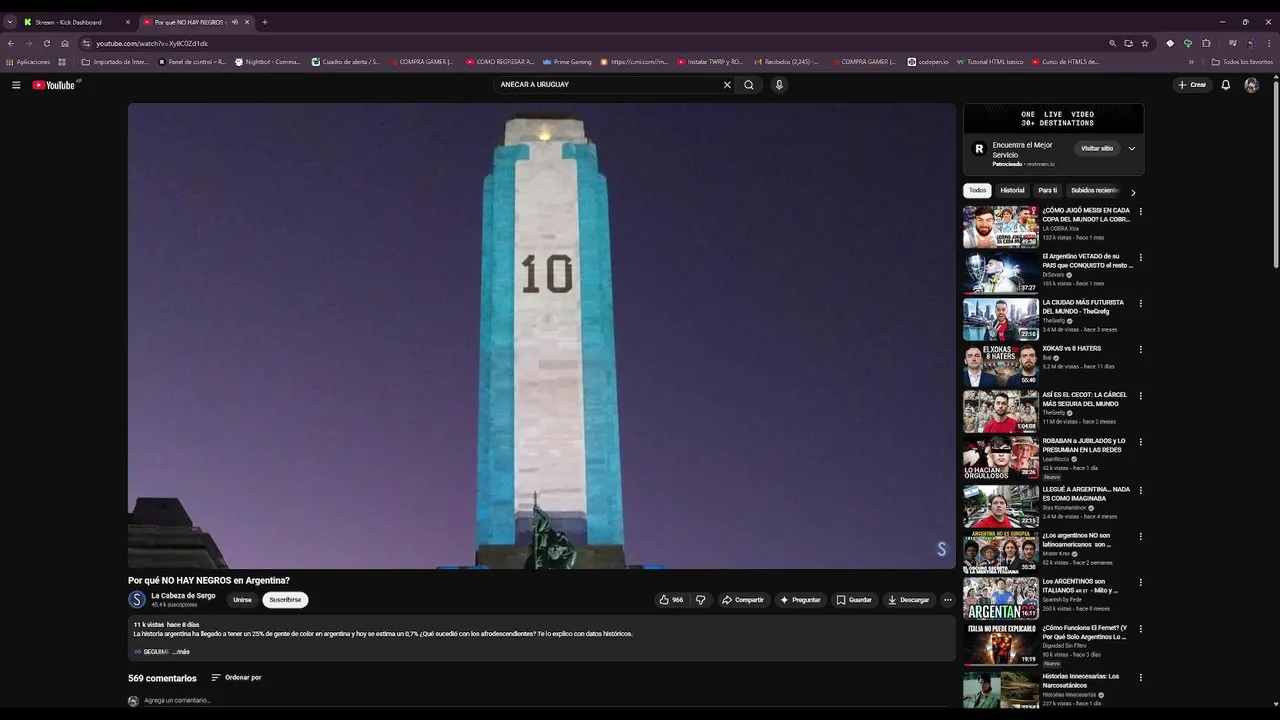Go back in browser history
This screenshot has width=1280, height=720.
click(11, 43)
